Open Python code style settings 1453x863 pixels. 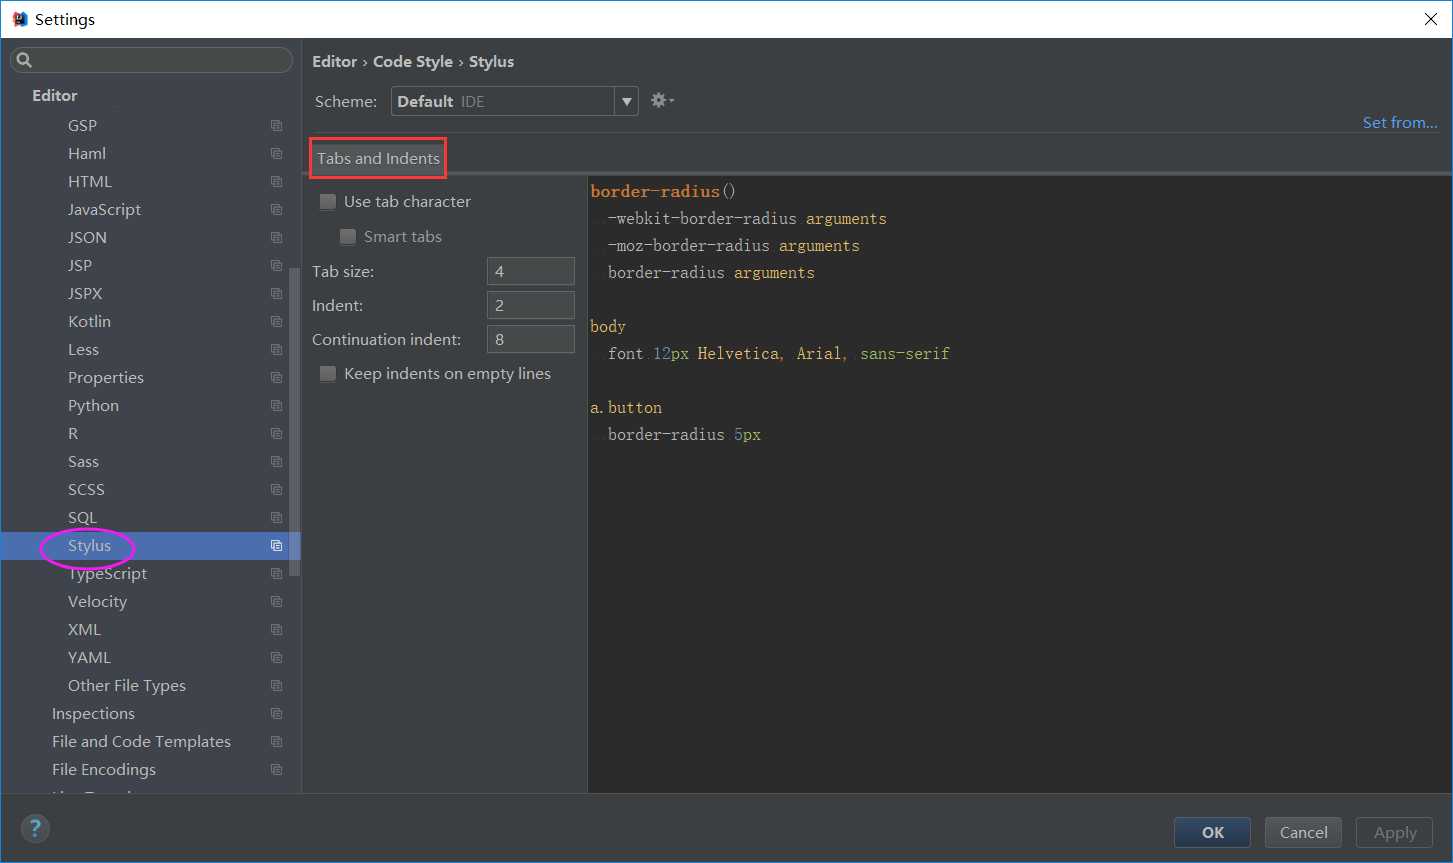click(x=93, y=406)
